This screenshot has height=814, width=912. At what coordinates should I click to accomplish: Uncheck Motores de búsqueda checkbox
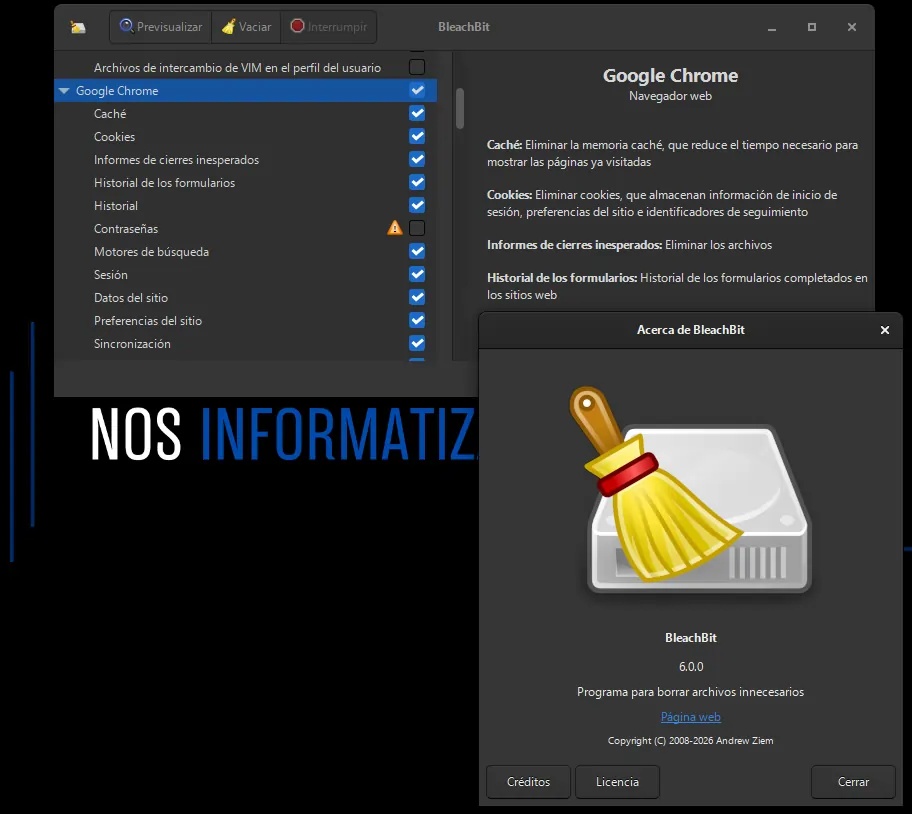[417, 251]
